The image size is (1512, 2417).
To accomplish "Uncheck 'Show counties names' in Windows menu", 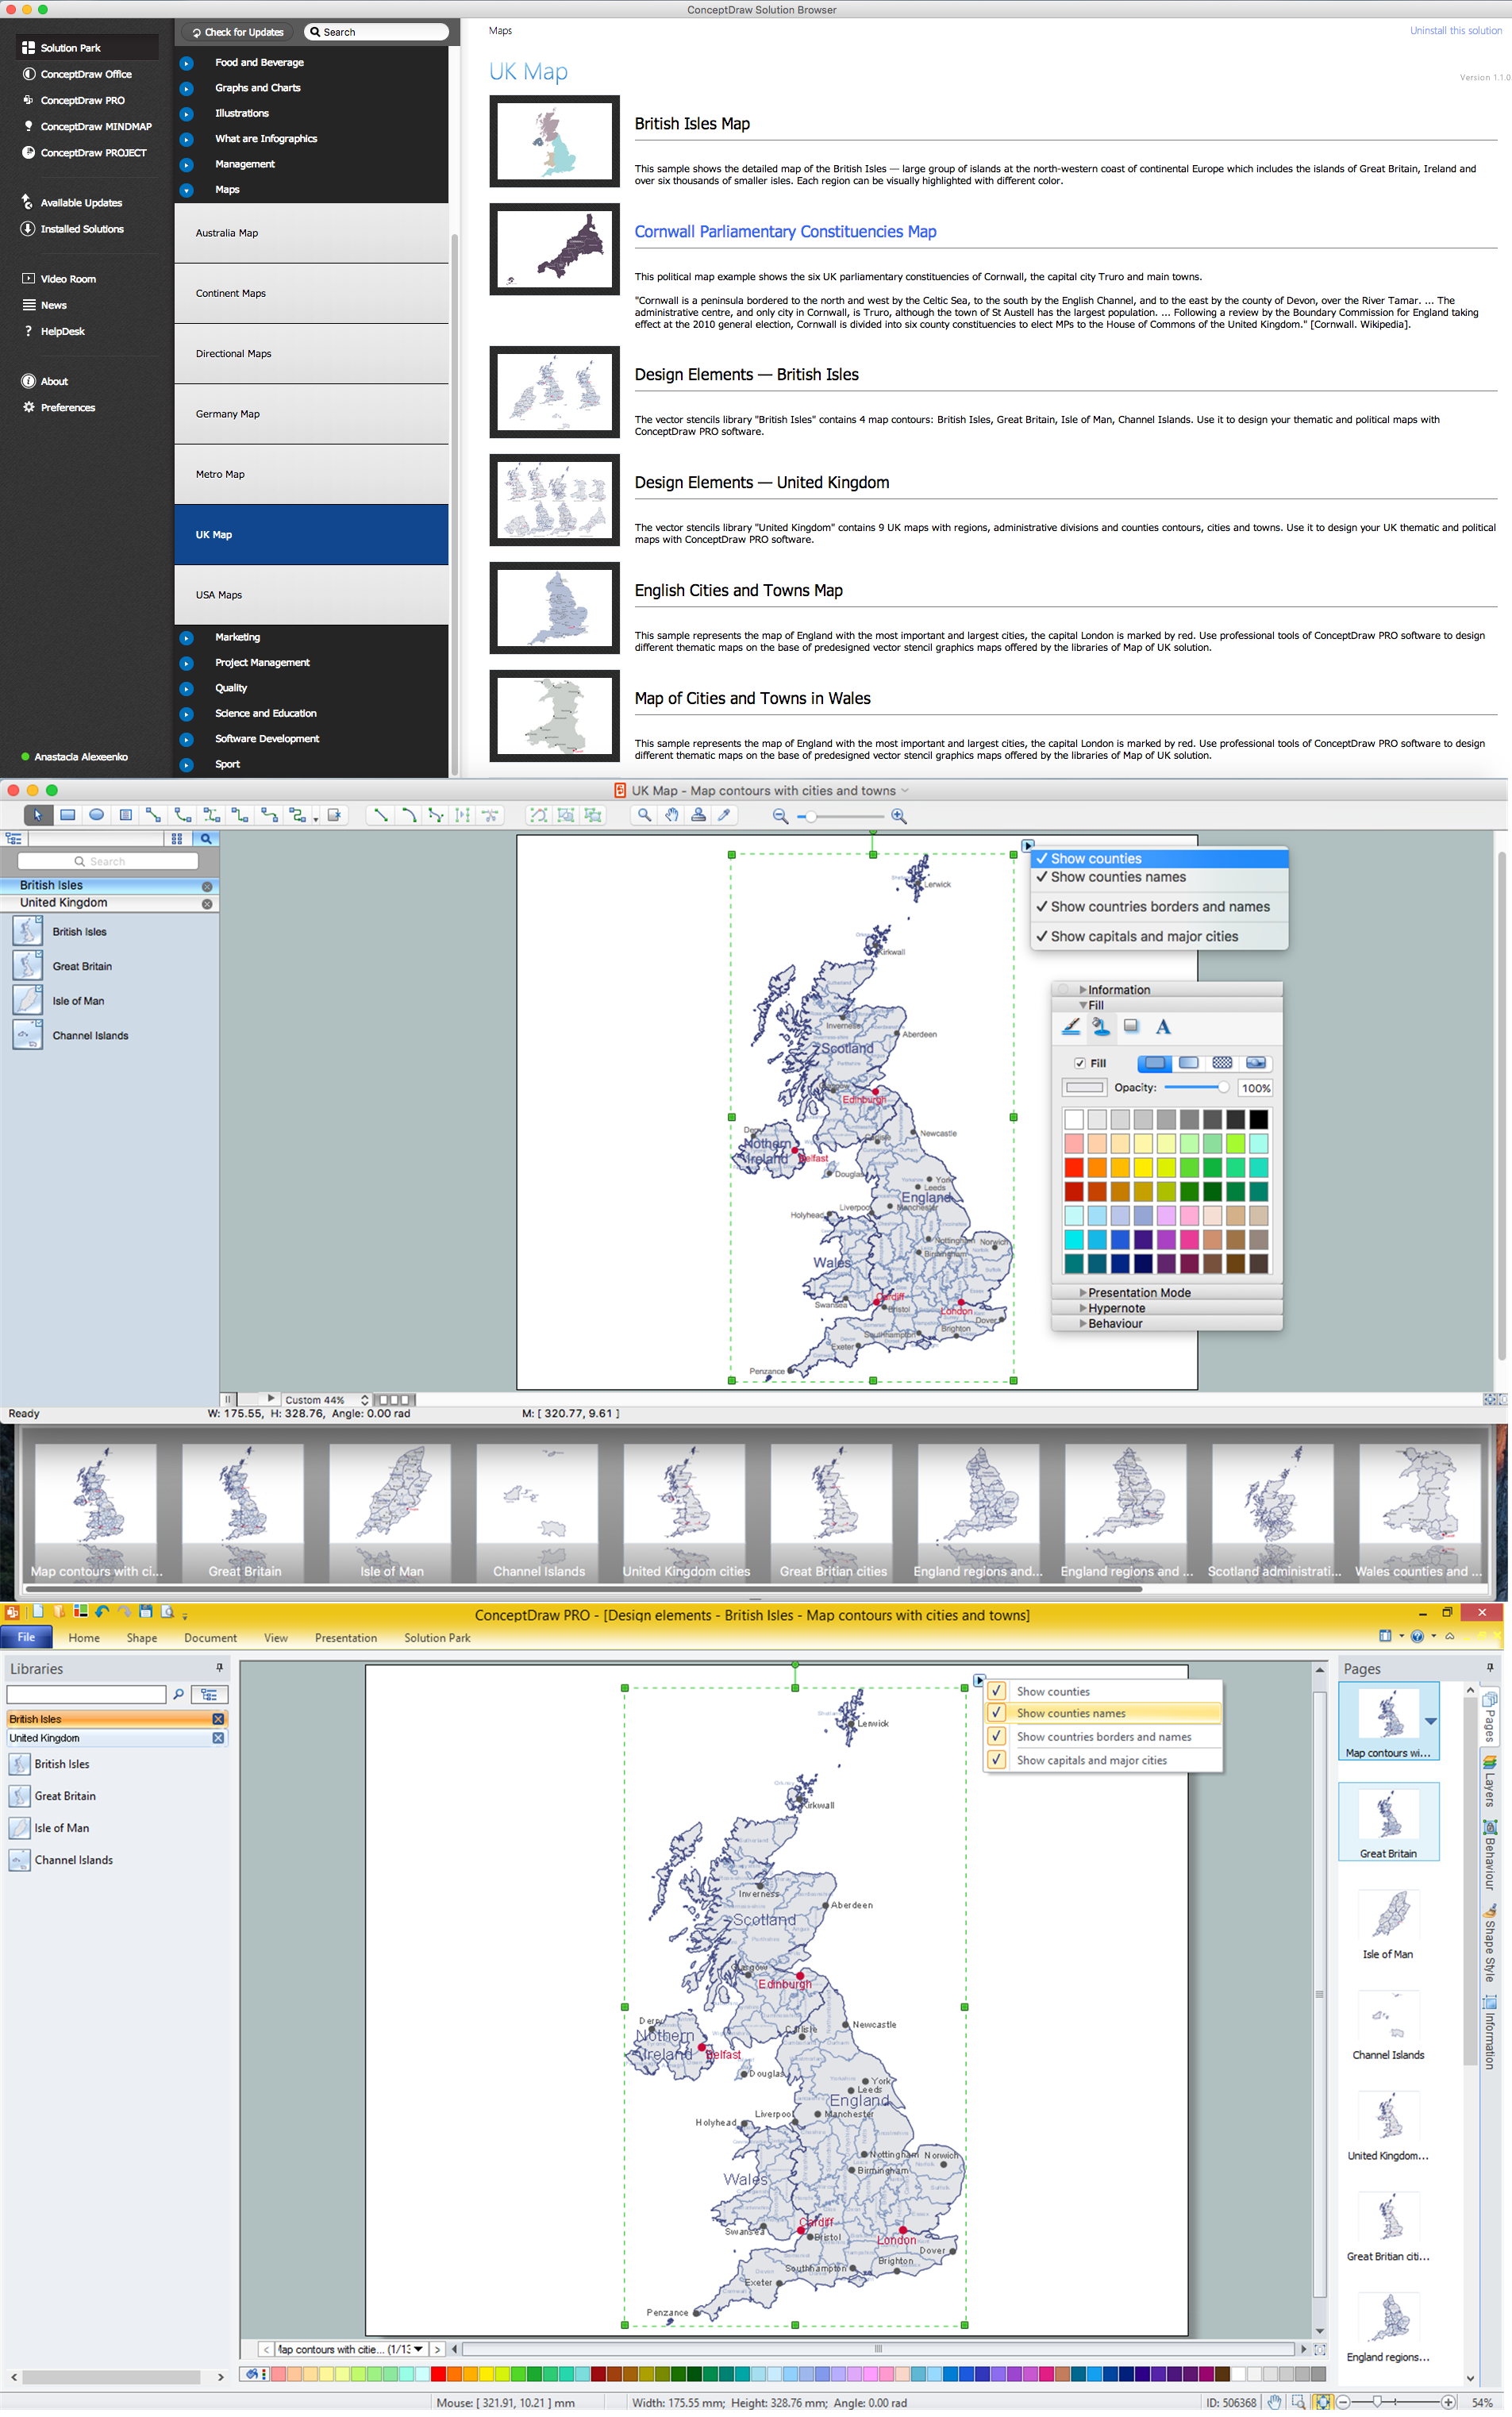I will coord(997,1714).
